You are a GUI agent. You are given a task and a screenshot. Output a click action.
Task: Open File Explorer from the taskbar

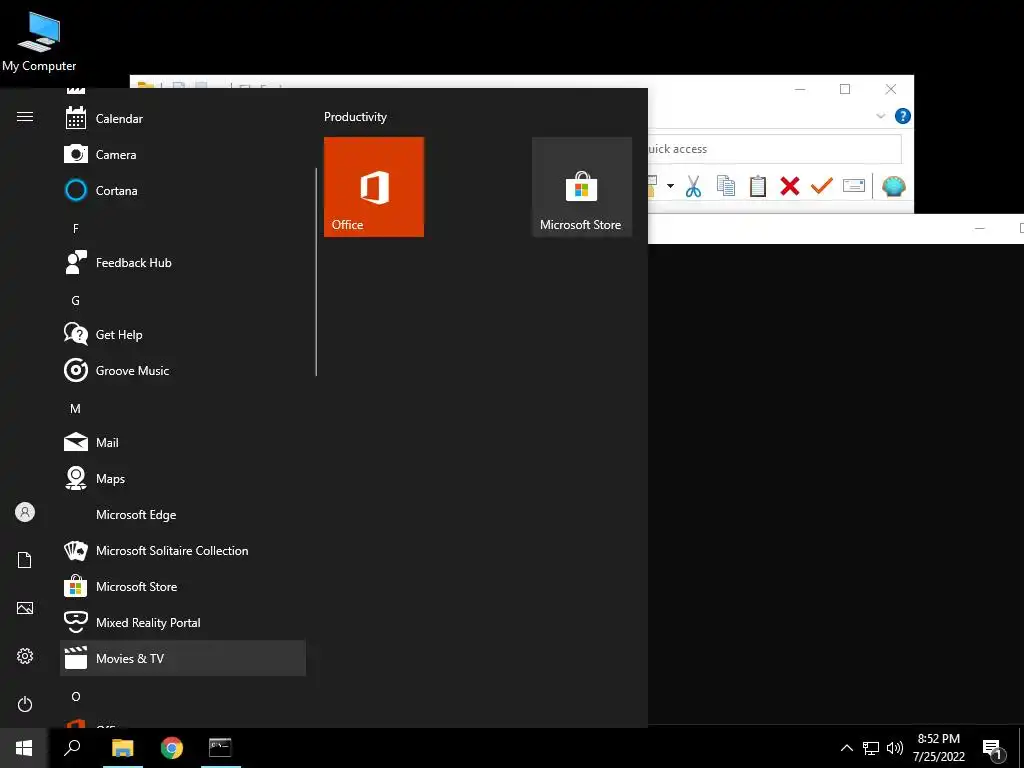[x=122, y=748]
